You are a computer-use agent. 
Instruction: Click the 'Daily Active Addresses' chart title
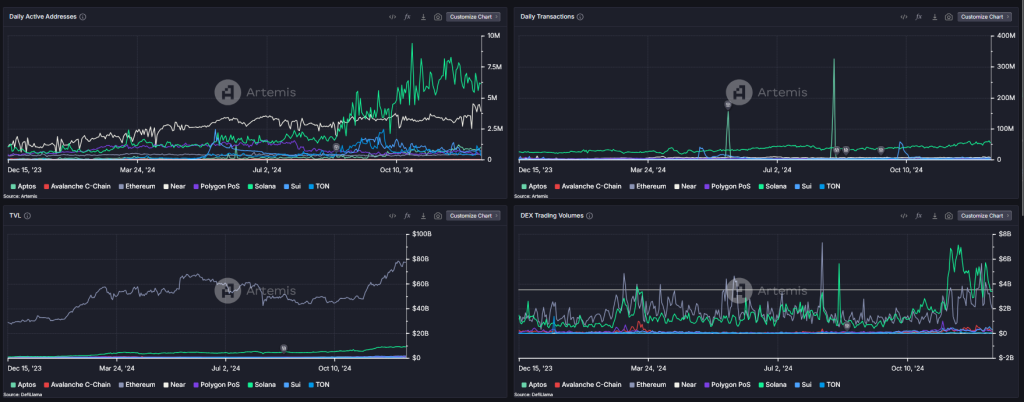tap(43, 17)
